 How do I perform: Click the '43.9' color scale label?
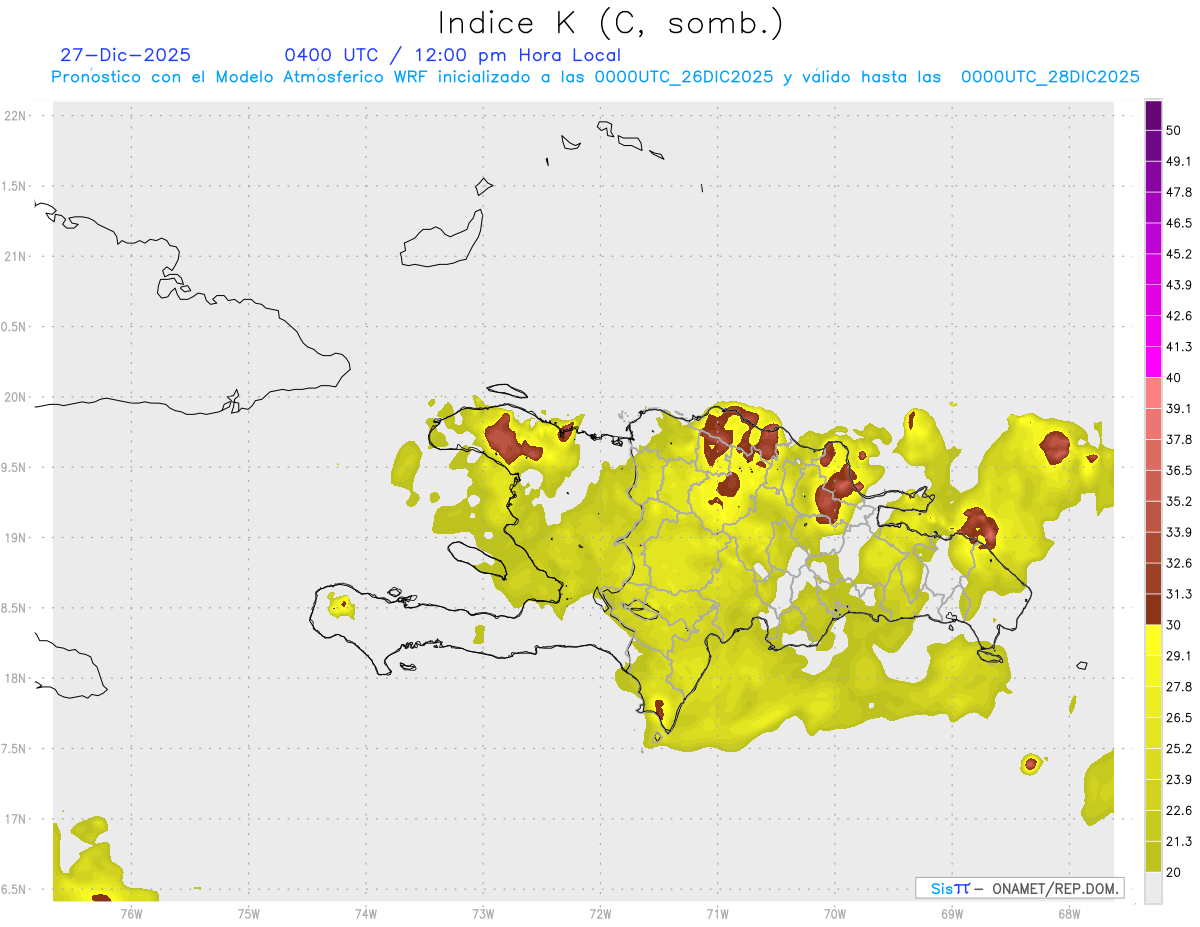(1179, 285)
